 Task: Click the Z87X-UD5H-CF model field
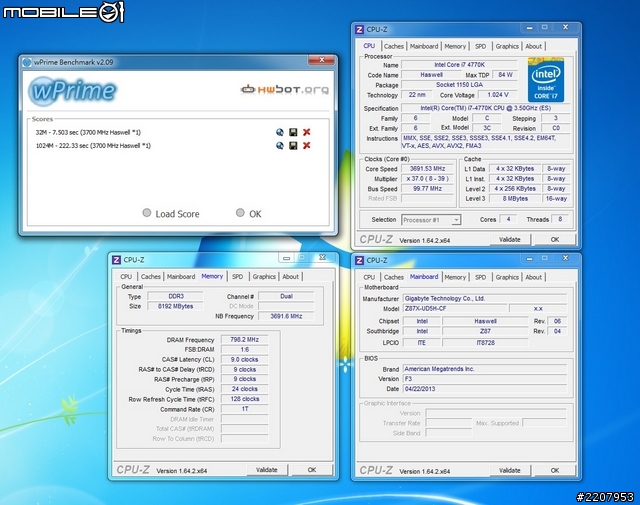coord(455,309)
